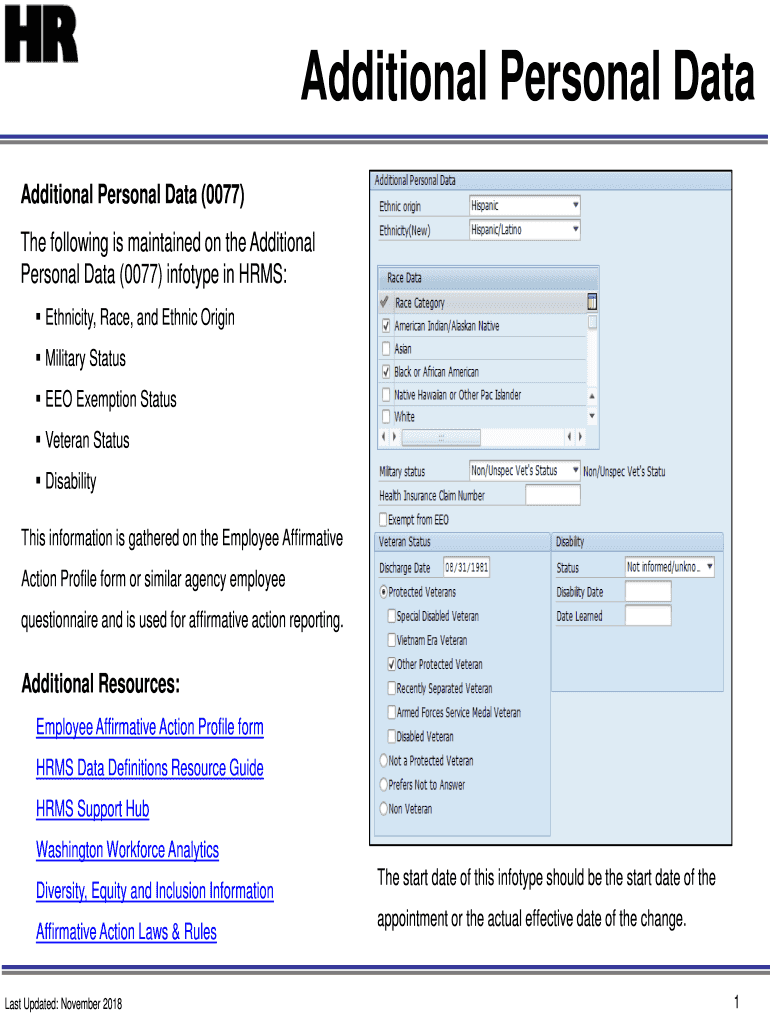Visit the Washington Workforce Analytics link
This screenshot has height=1024, width=770.
[127, 850]
